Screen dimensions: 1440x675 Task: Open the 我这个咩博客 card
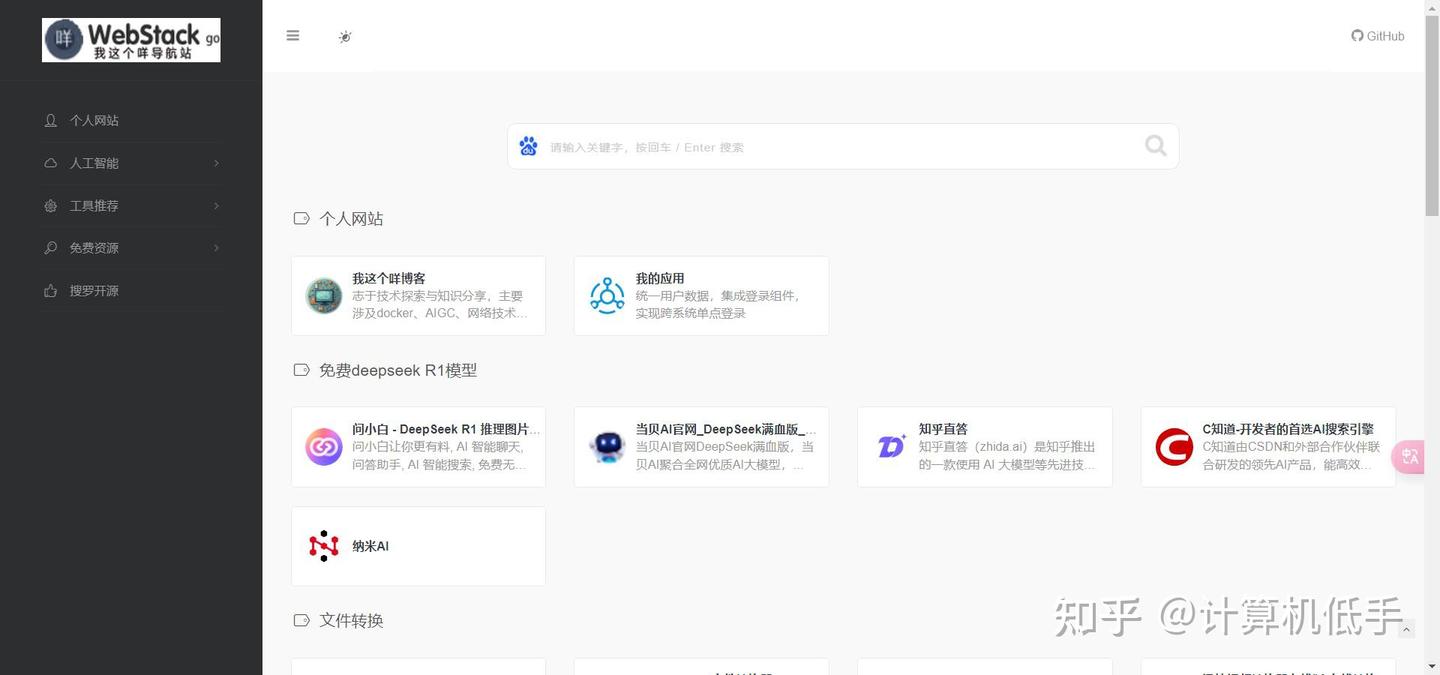click(x=418, y=295)
